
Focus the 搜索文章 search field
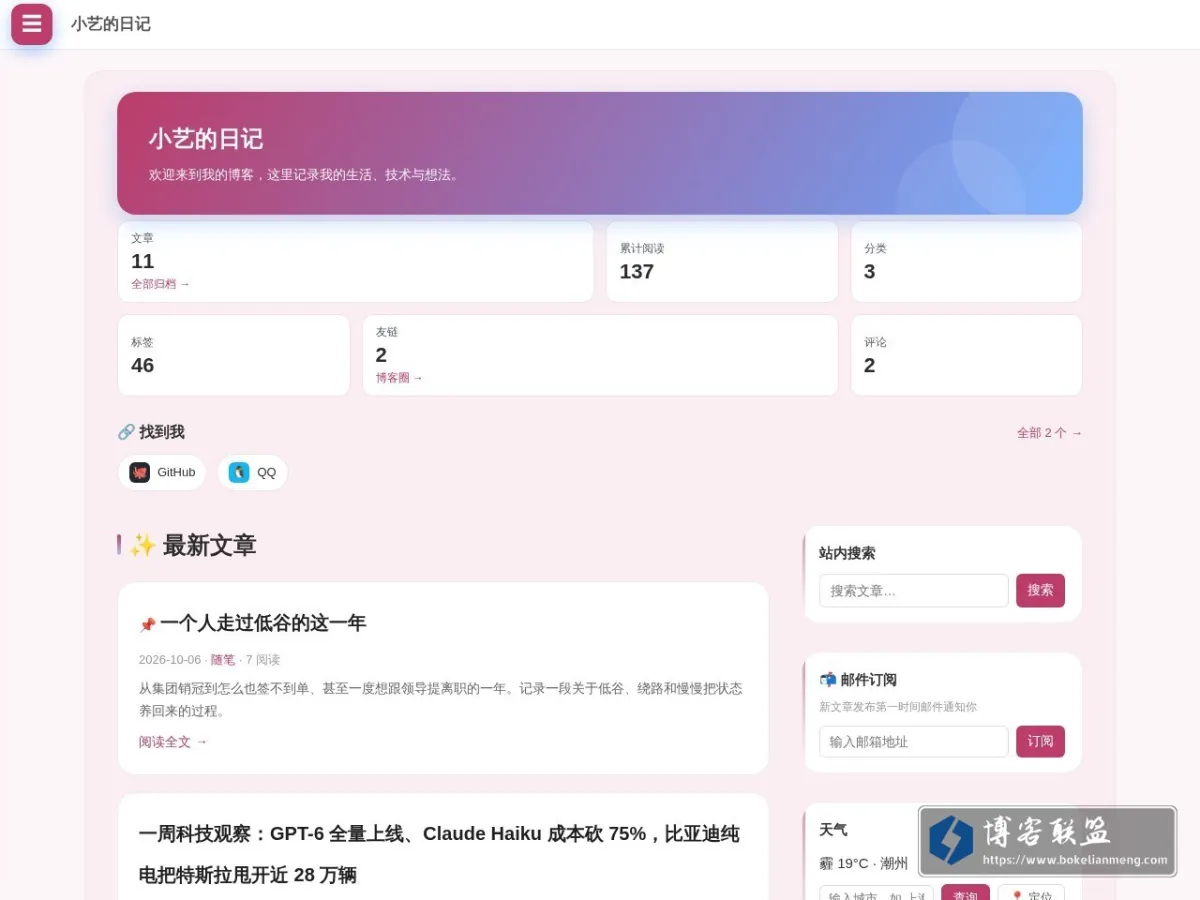(x=914, y=590)
